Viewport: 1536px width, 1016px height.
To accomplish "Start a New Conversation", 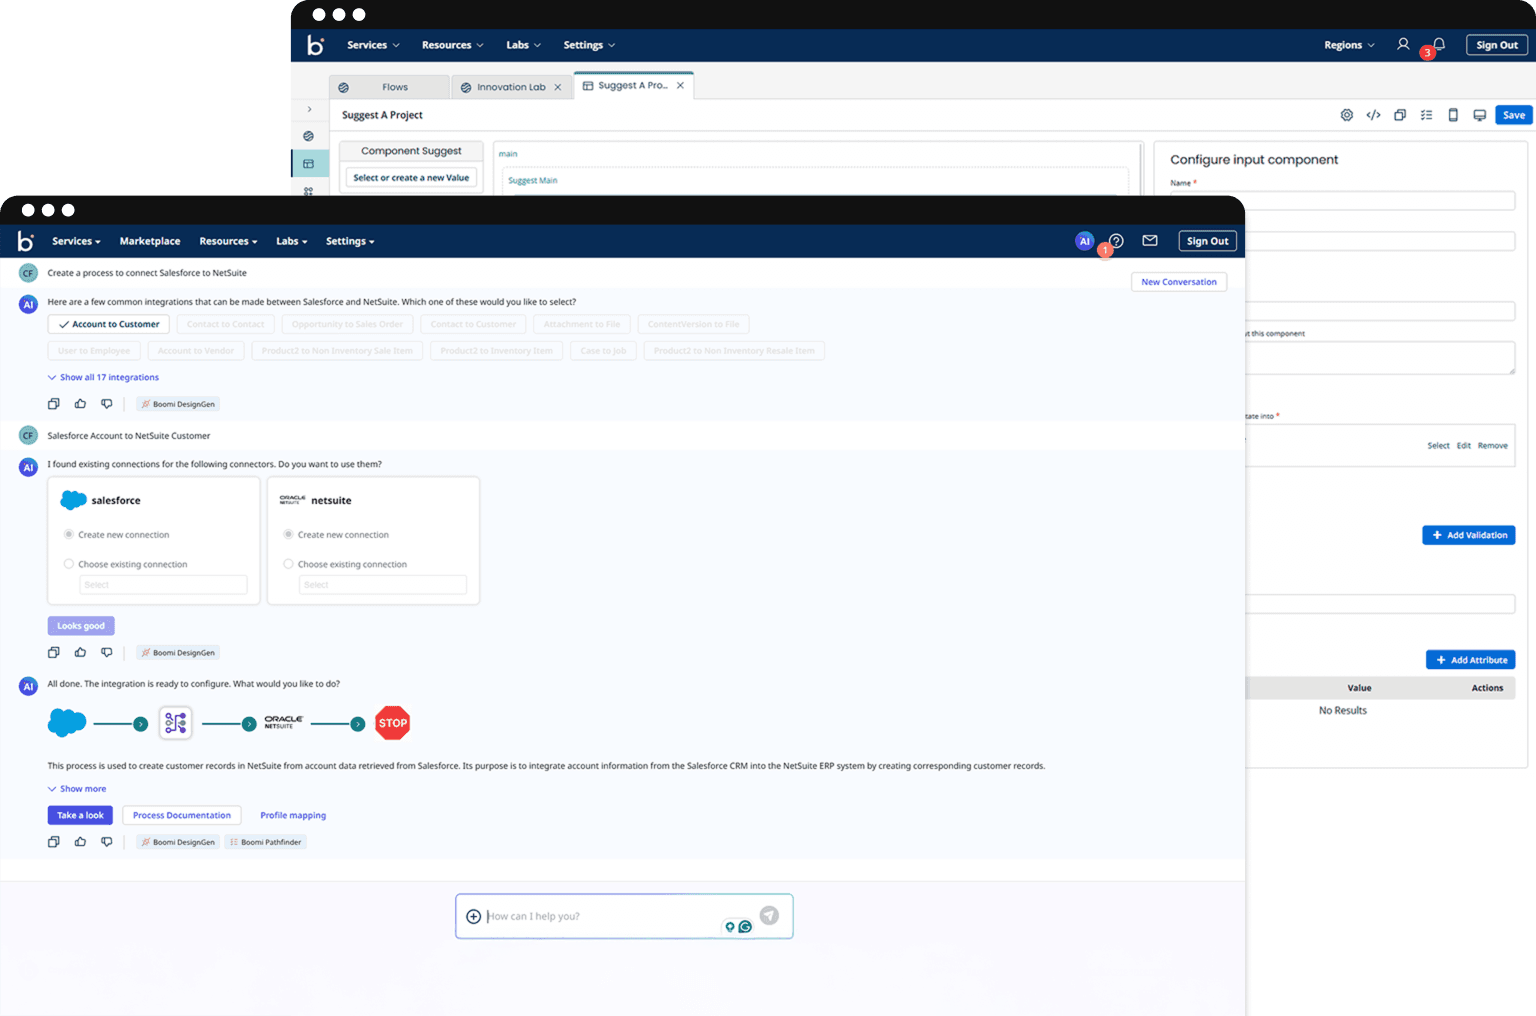I will click(1179, 282).
